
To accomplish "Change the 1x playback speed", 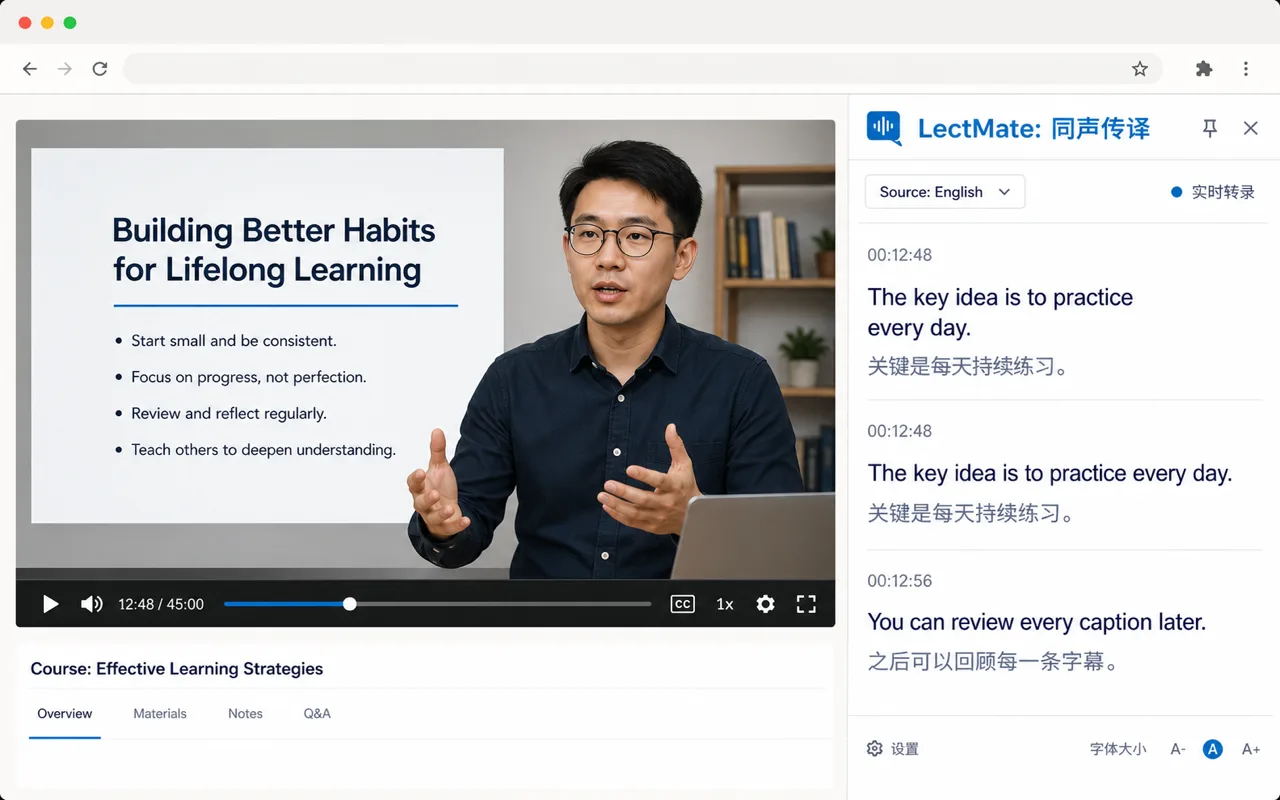I will pos(725,604).
